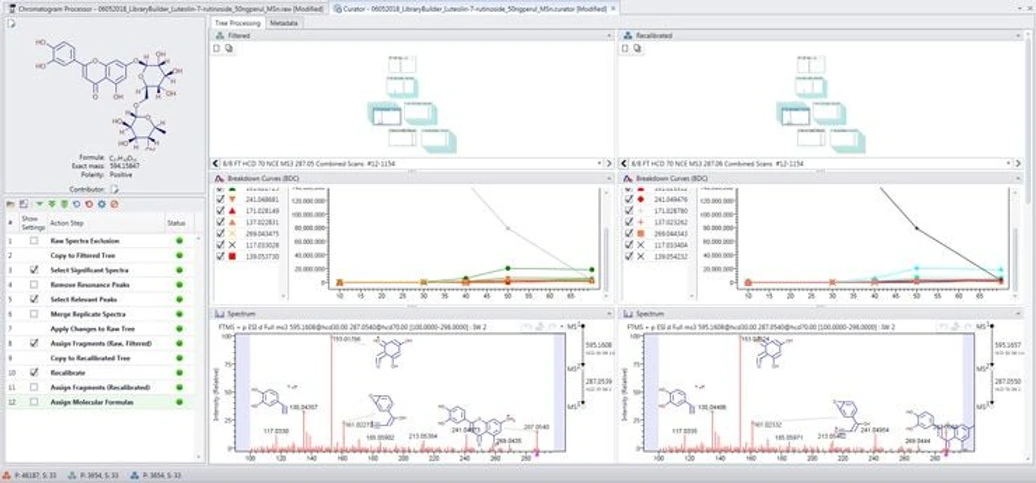
Task: Click the blue circular reset icon
Action: 77,205
